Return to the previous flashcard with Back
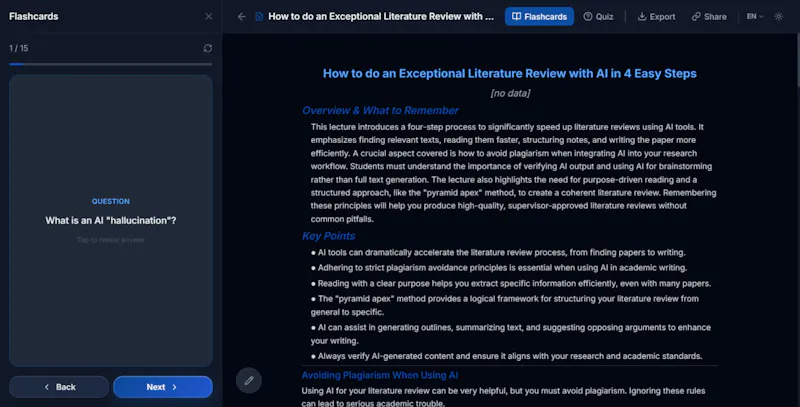The height and width of the screenshot is (407, 800). 59,387
